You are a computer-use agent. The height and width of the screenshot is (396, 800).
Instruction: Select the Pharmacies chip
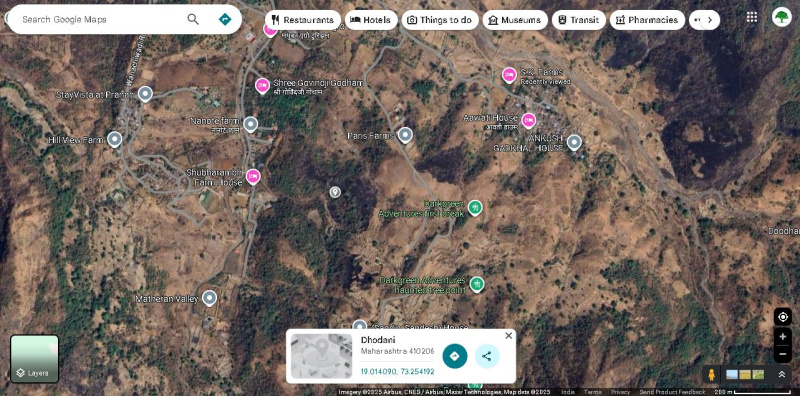click(647, 20)
